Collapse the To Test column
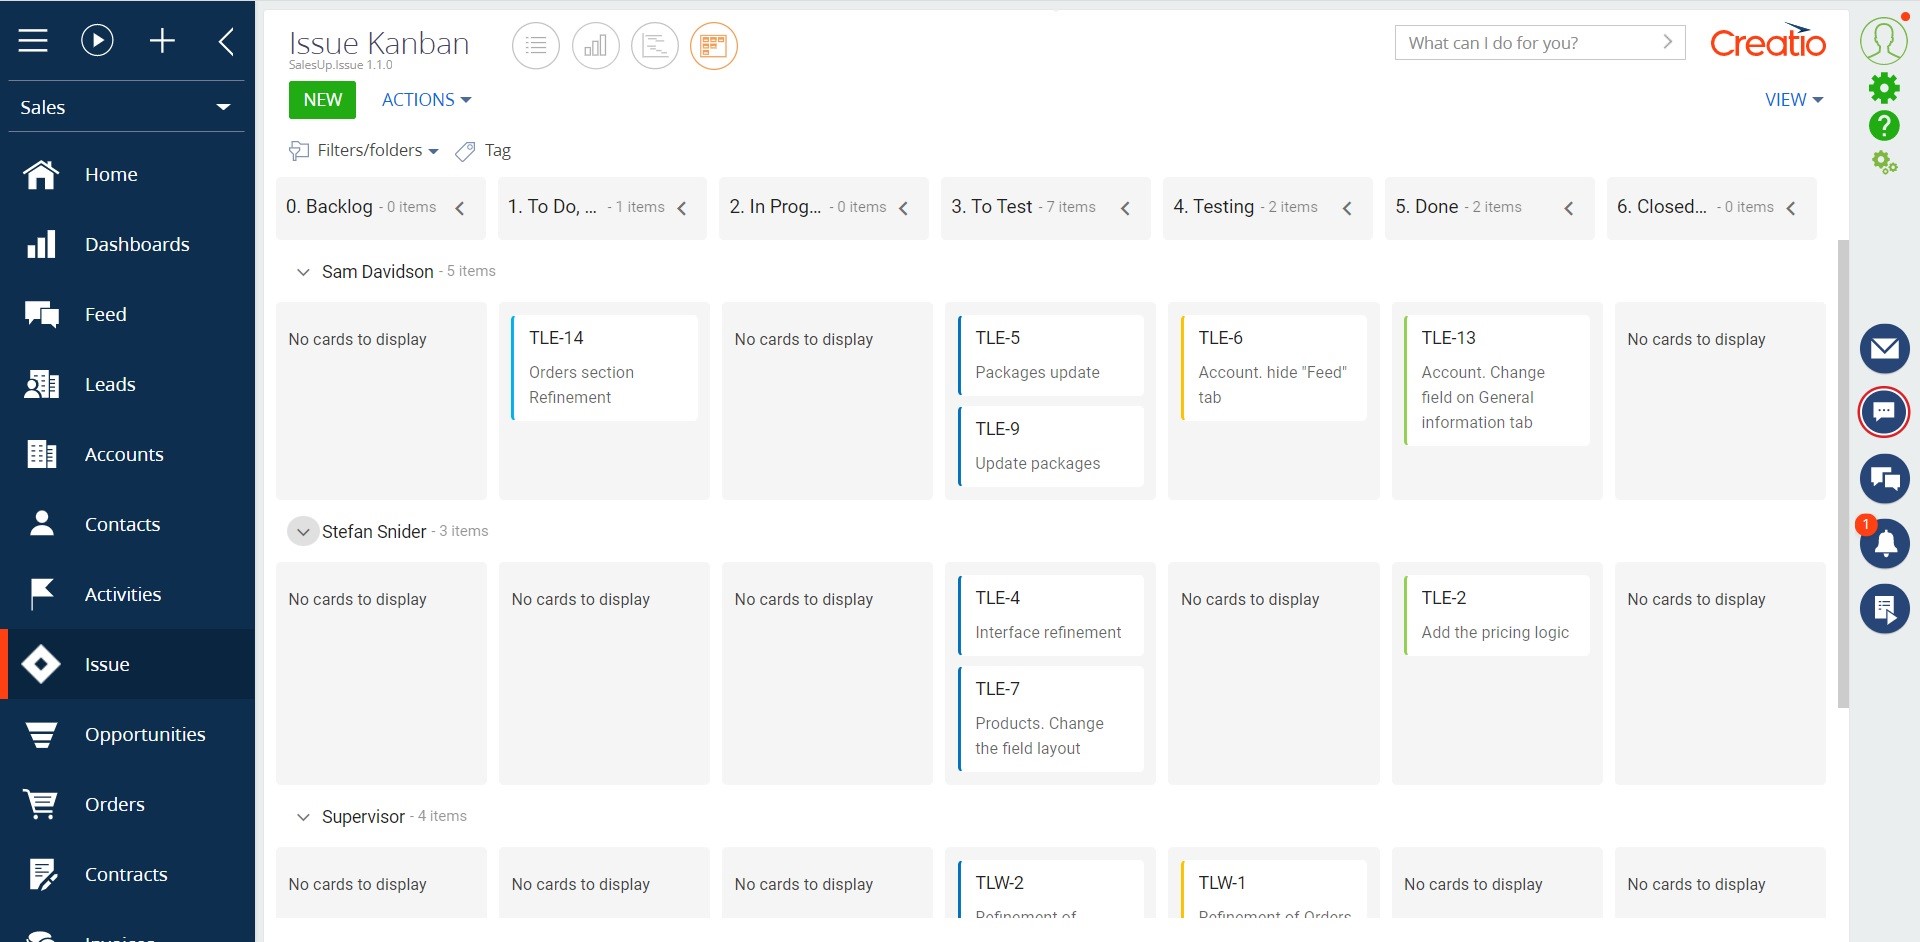1920x942 pixels. (1125, 208)
